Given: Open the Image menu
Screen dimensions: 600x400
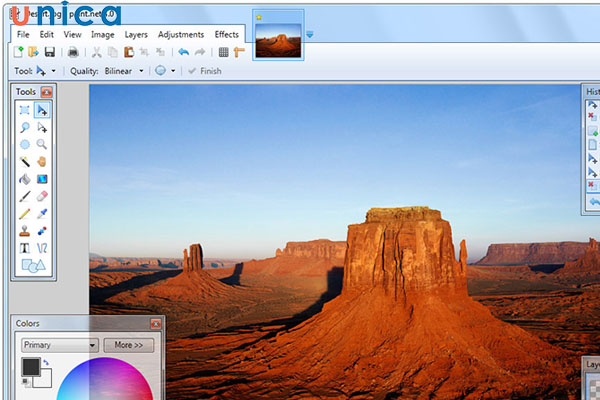Looking at the screenshot, I should (103, 35).
